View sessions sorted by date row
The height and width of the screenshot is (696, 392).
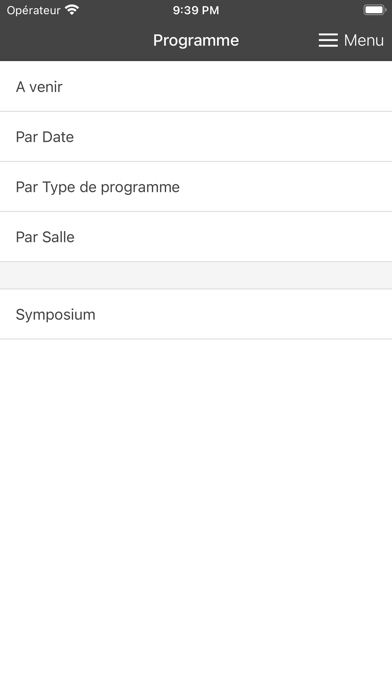tap(196, 137)
